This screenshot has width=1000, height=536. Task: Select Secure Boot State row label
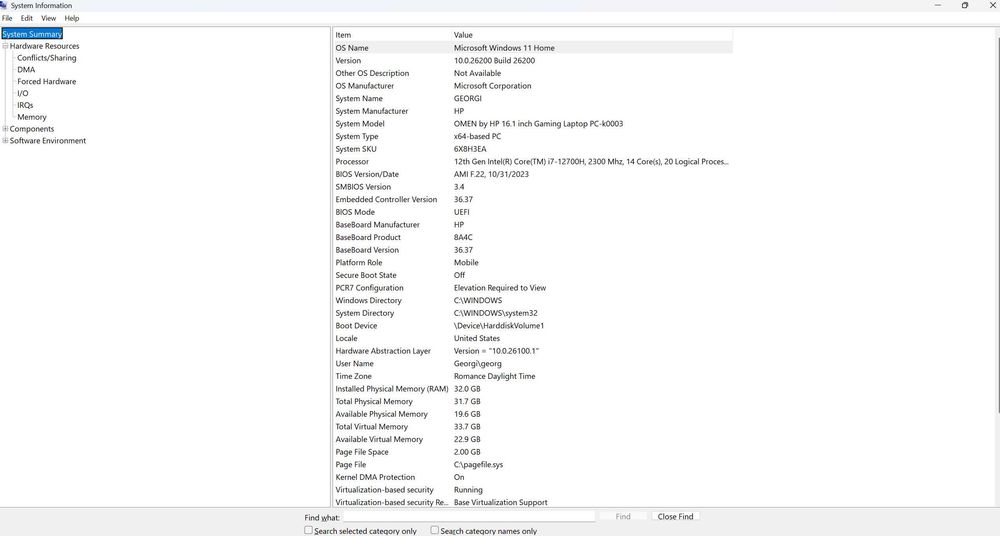366,276
